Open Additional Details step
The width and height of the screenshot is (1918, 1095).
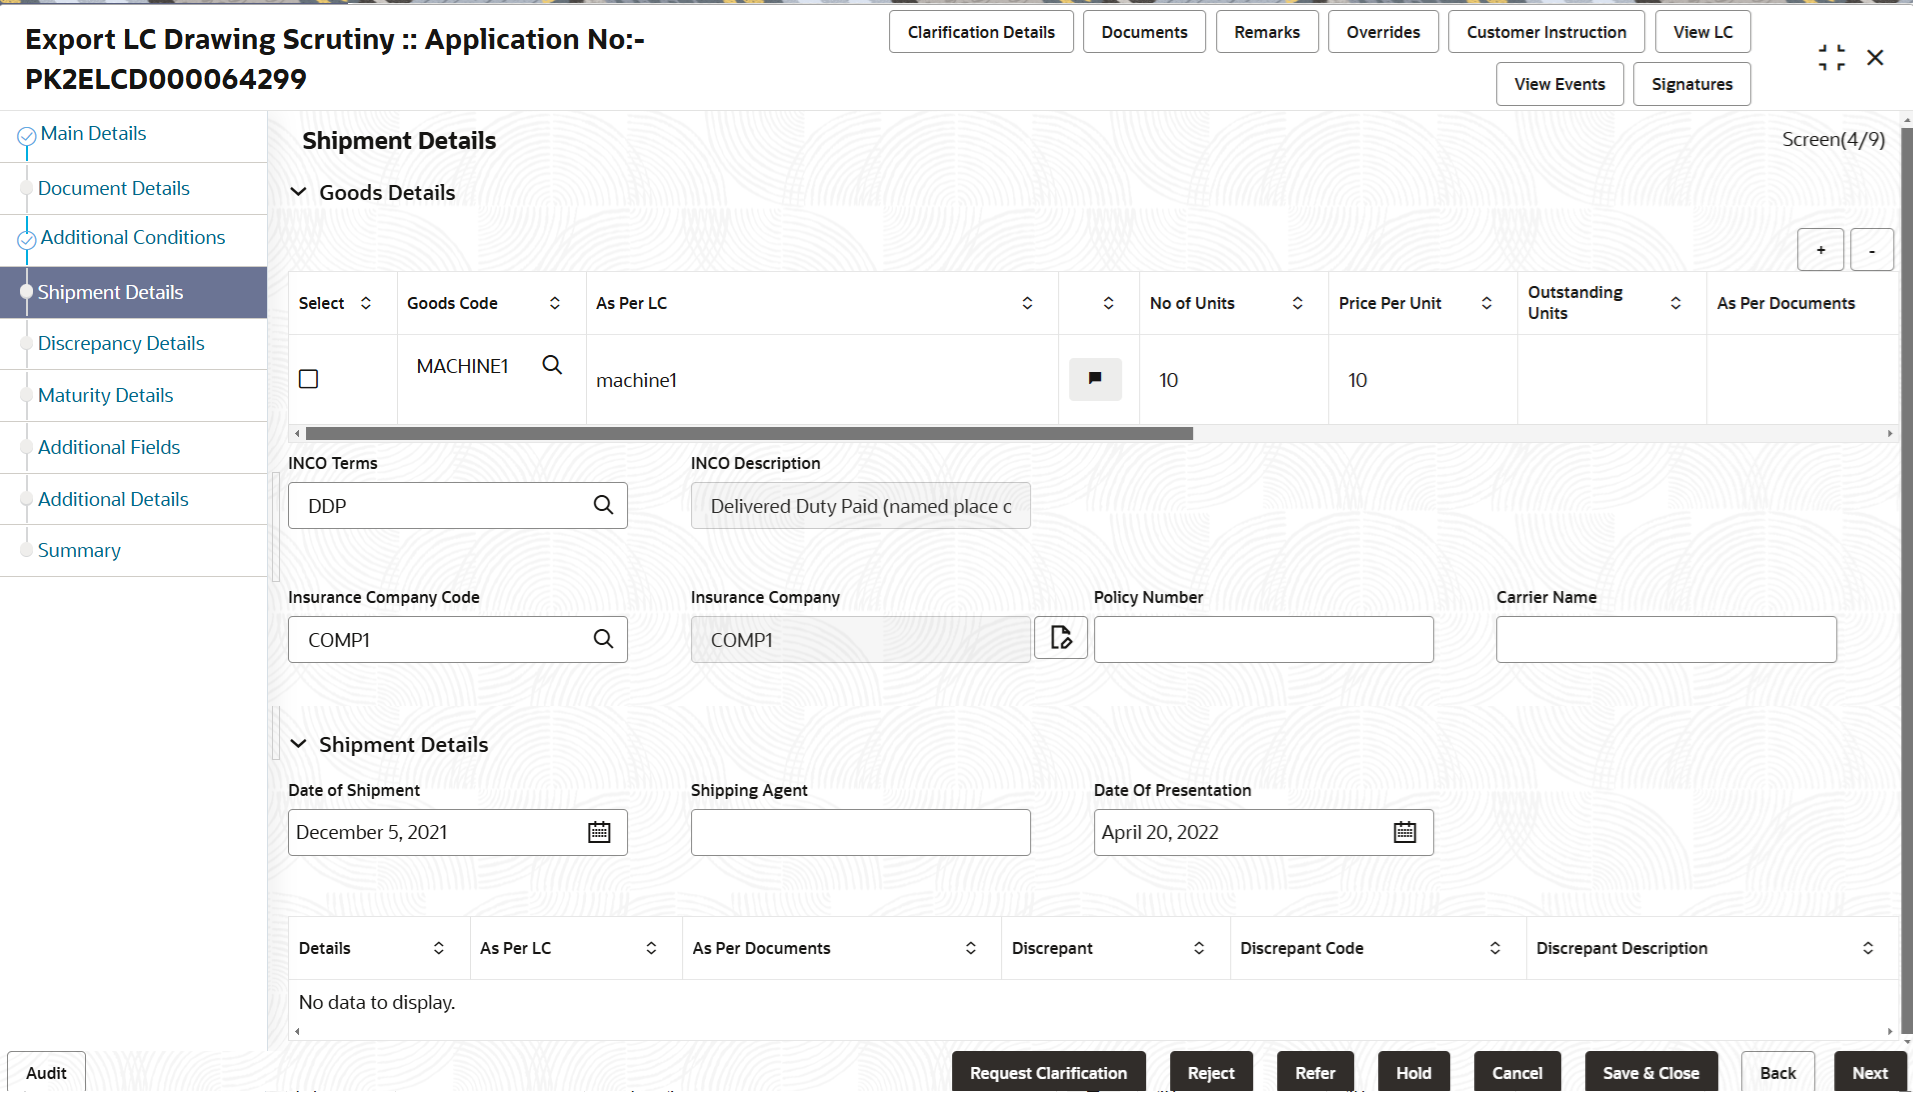(x=113, y=499)
